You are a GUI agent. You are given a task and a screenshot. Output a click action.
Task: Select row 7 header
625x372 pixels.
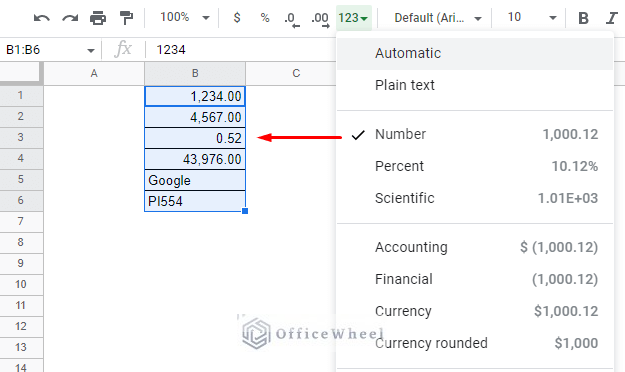[21, 222]
